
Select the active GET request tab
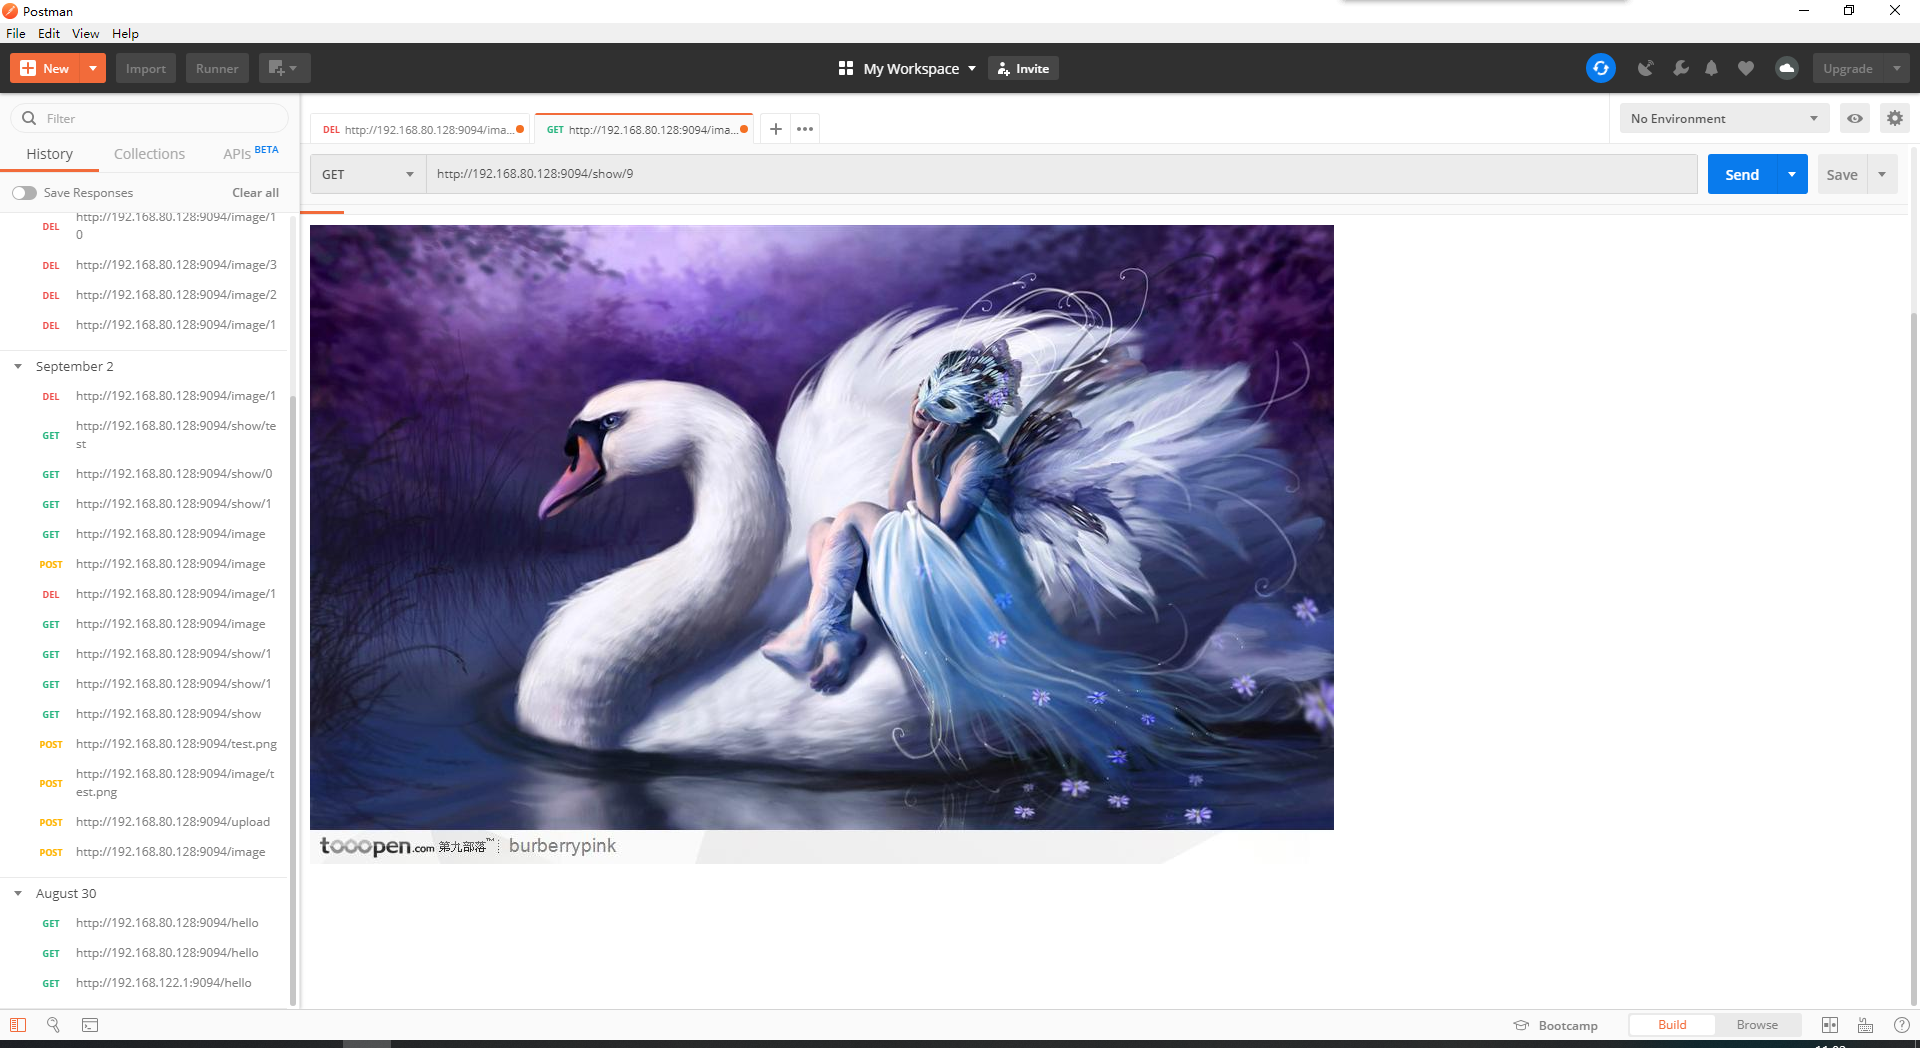[x=646, y=129]
